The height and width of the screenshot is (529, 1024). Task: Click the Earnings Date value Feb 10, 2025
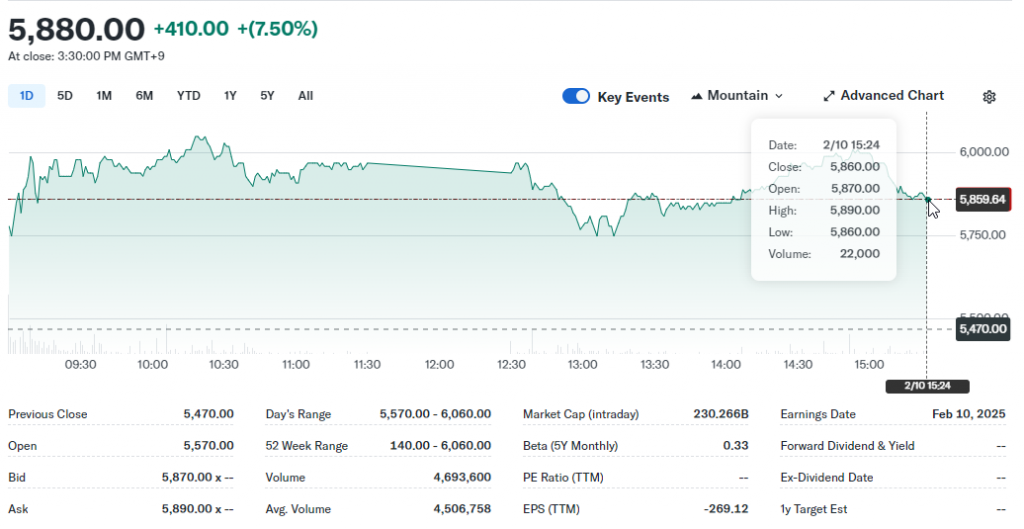coord(968,414)
